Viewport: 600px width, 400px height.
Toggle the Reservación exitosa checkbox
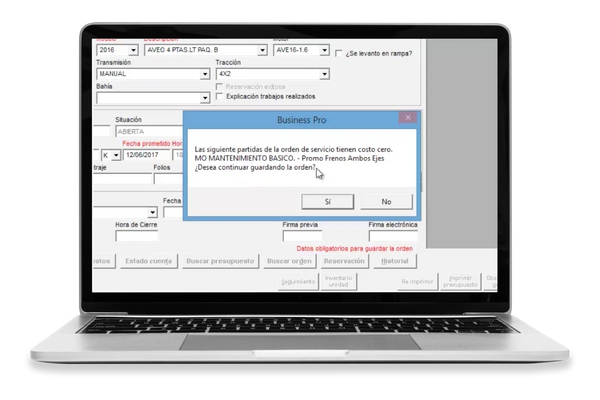pos(219,87)
